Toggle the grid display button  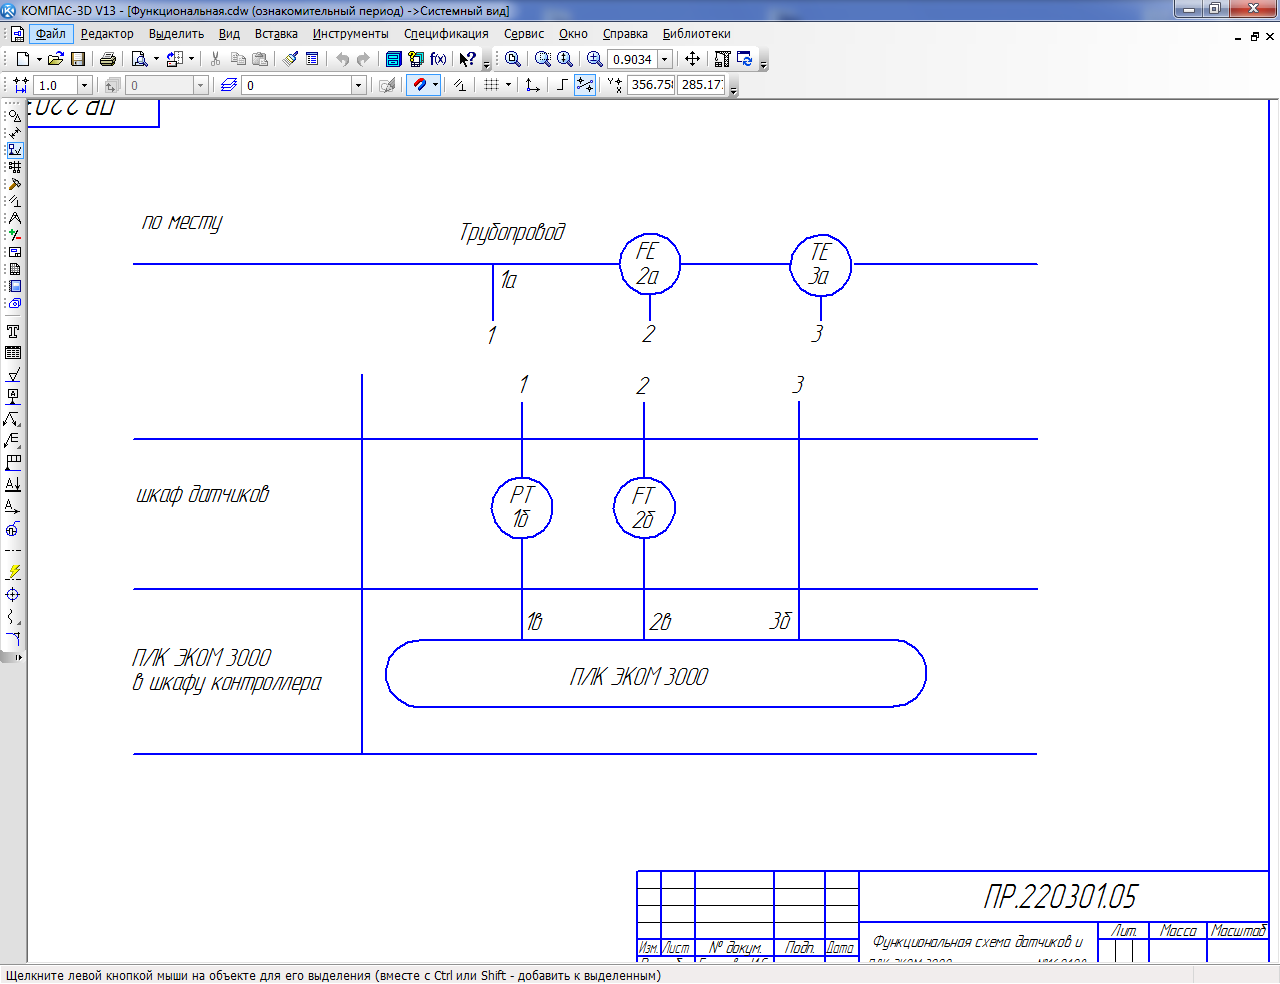491,85
